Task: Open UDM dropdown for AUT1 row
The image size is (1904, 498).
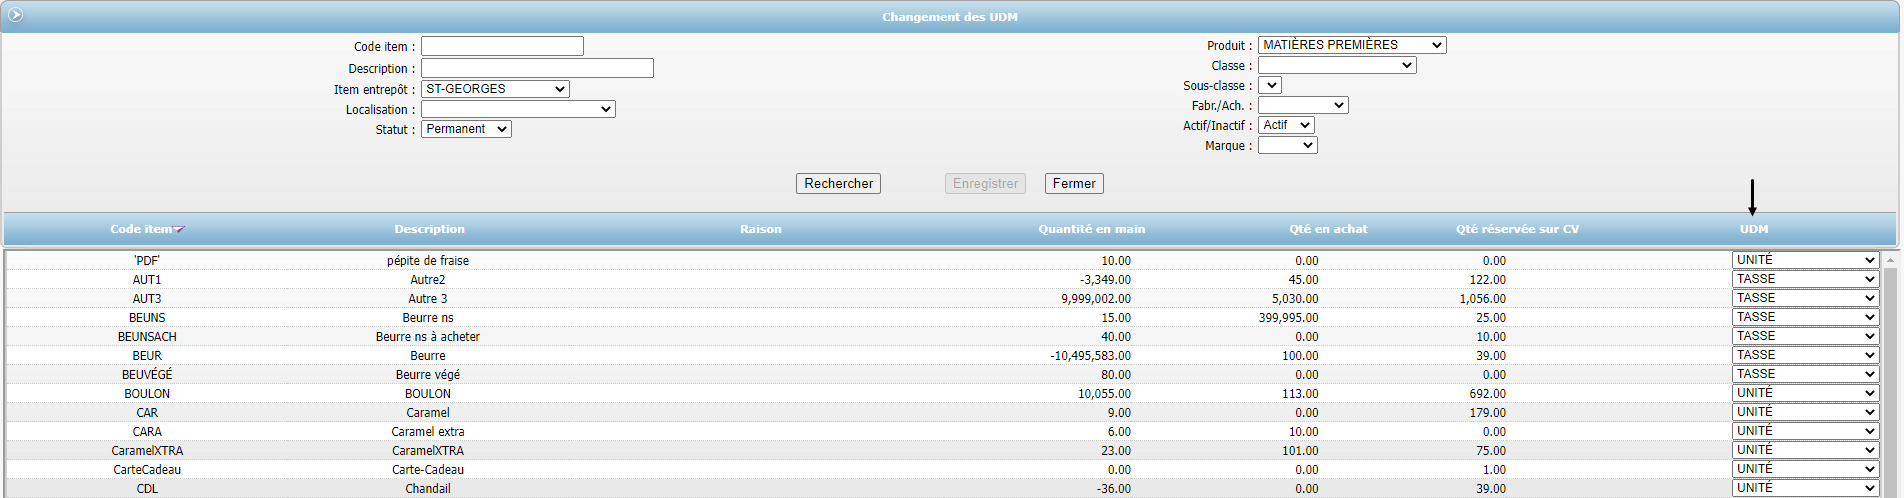Action: [x=1805, y=279]
